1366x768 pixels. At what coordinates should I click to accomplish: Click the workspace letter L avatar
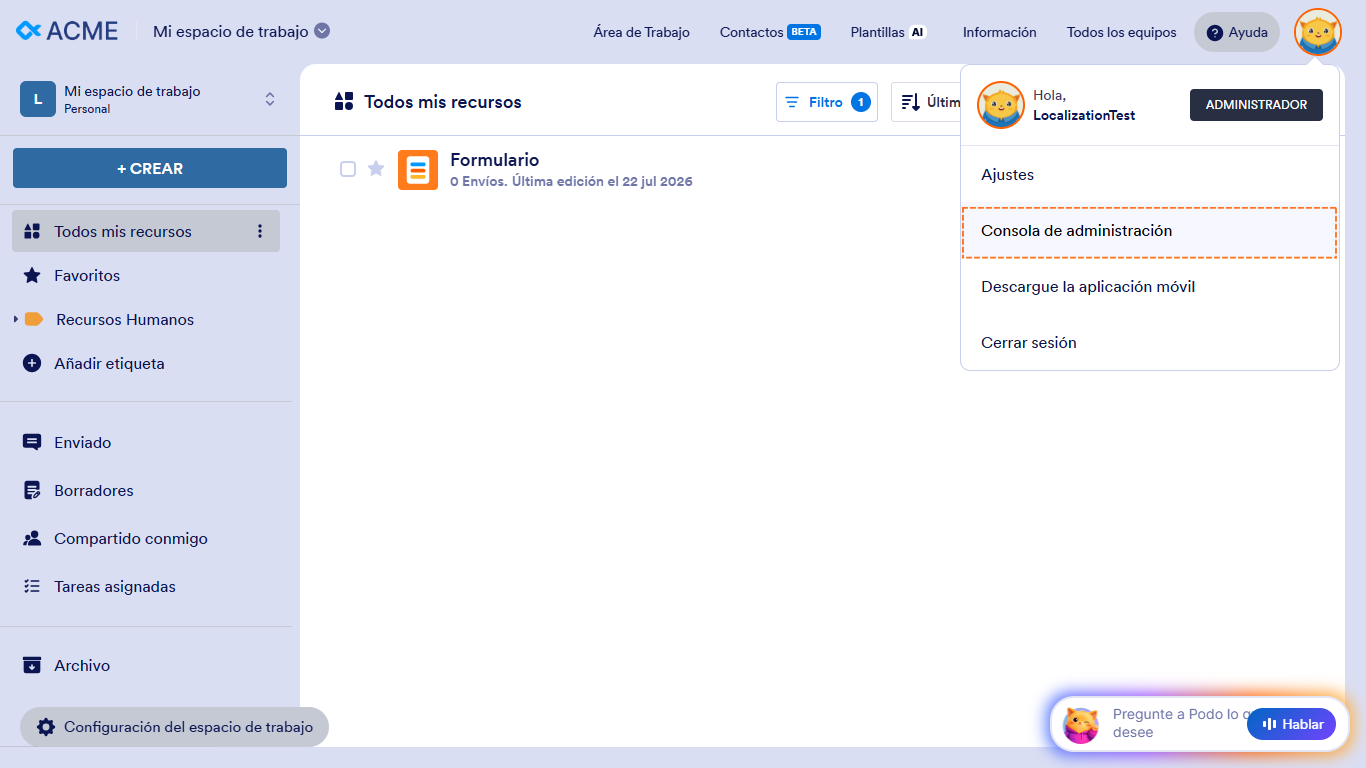pos(38,99)
